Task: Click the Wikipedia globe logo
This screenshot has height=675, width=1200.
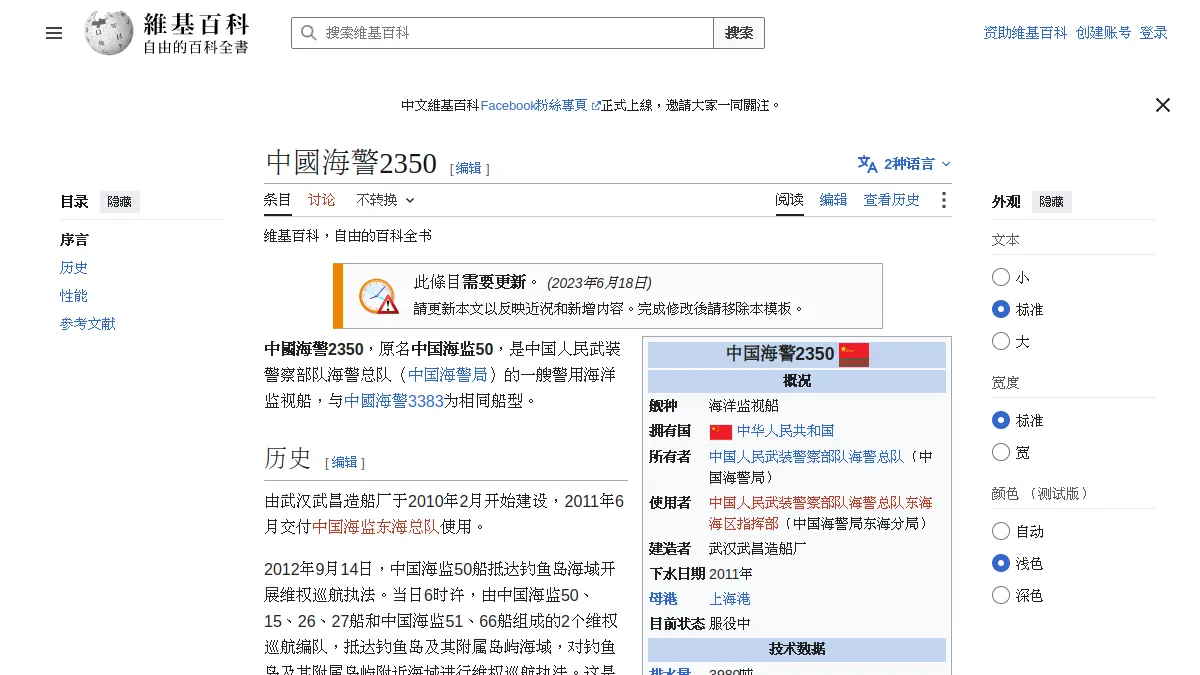Action: [x=109, y=33]
